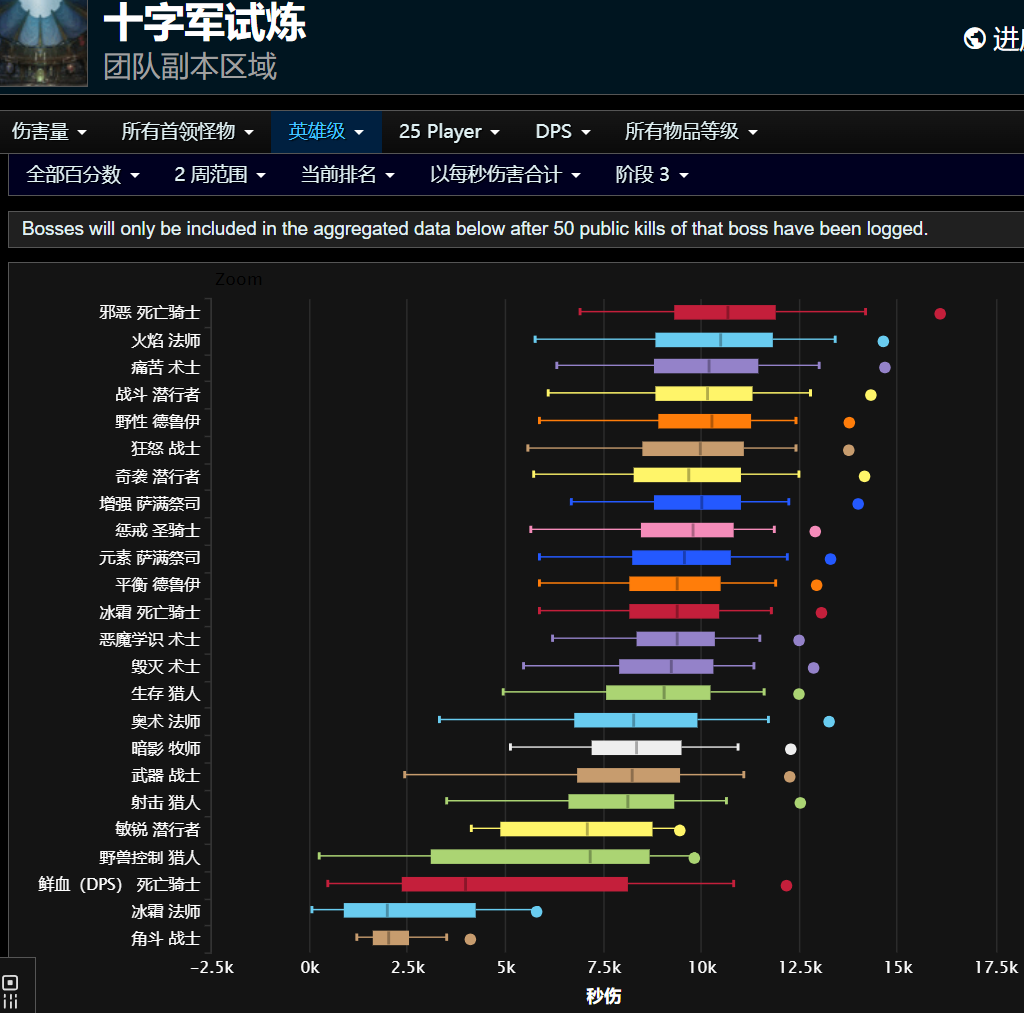1024x1013 pixels.
Task: Click the Zoom control above the chart
Action: click(239, 279)
